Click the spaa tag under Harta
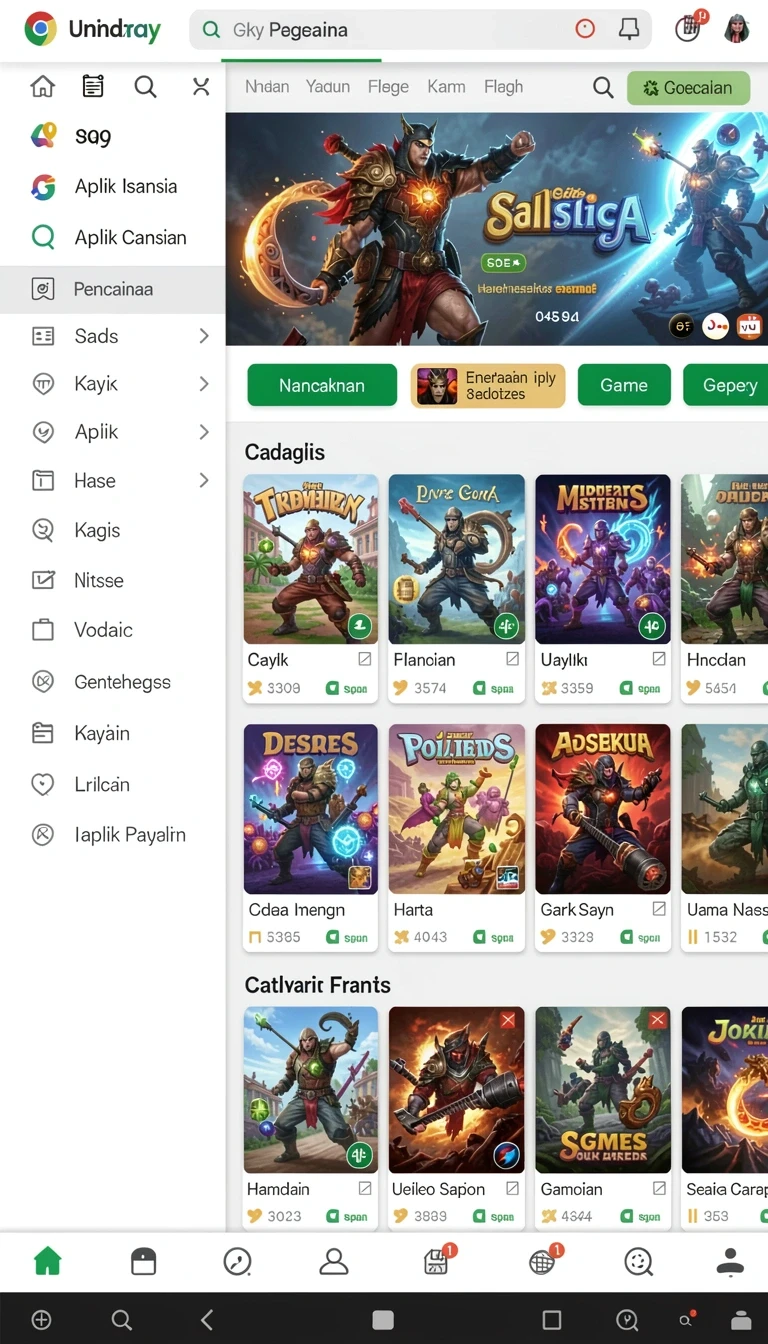The width and height of the screenshot is (768, 1344). pos(494,938)
